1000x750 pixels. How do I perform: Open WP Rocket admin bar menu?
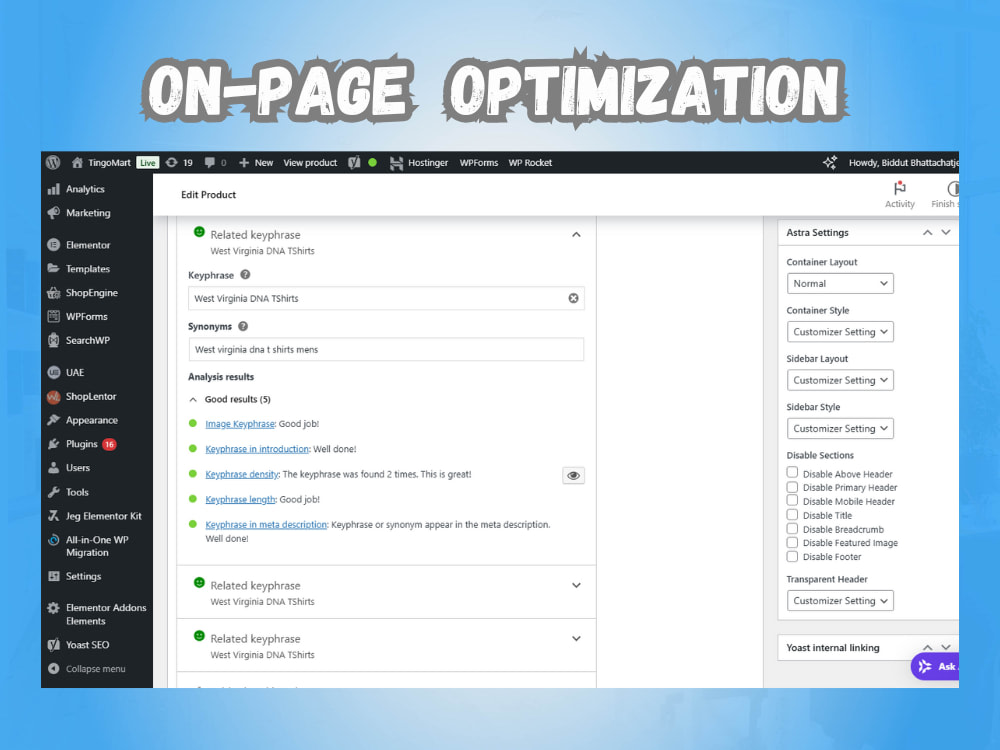[x=530, y=163]
